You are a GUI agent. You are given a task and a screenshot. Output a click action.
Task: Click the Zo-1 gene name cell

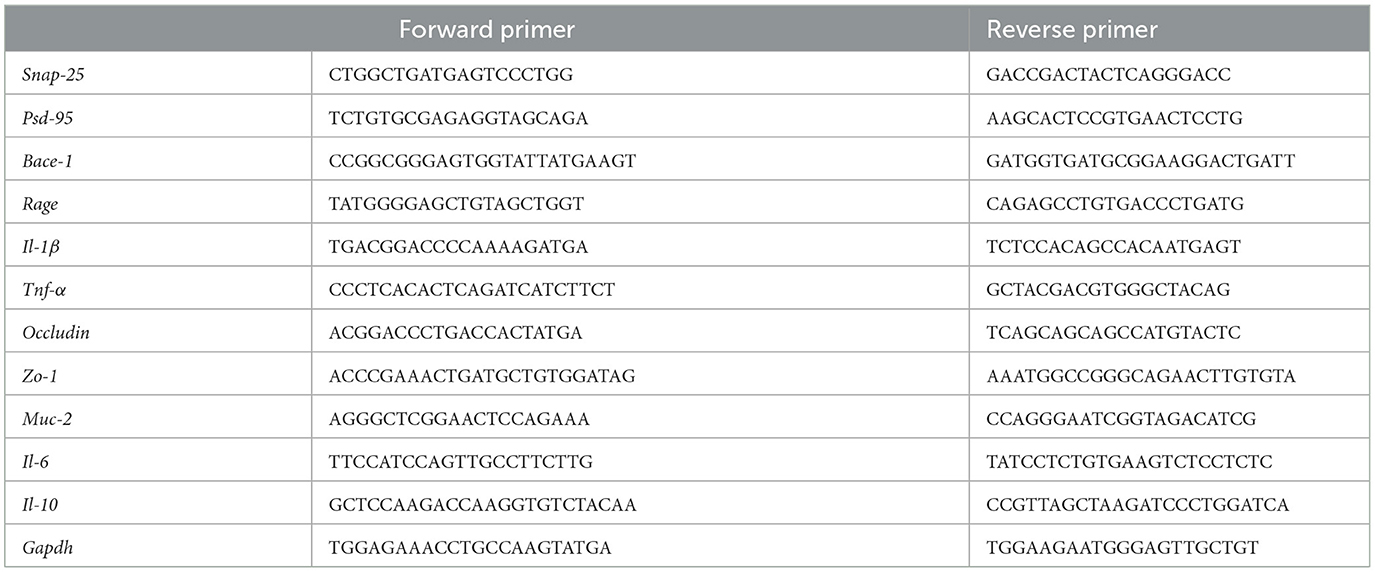tap(36, 376)
